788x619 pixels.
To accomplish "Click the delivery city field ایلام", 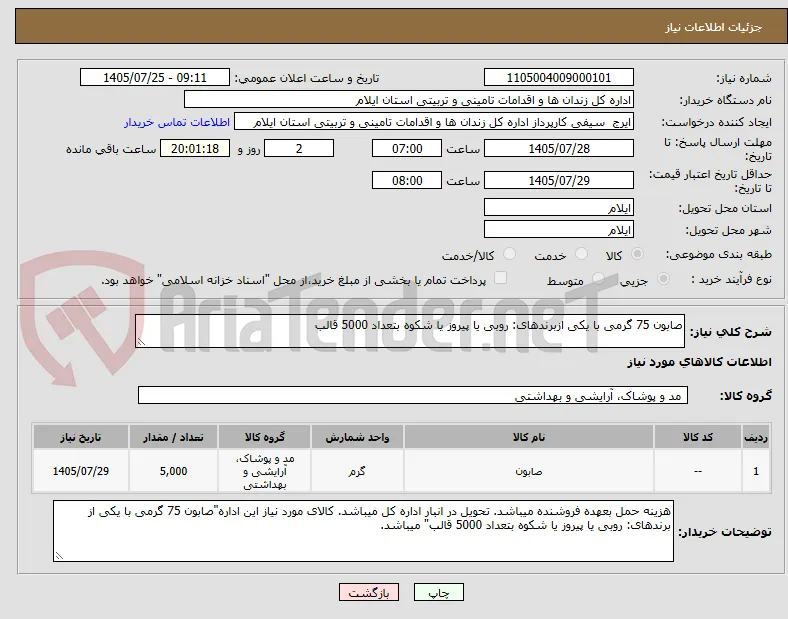I will coord(559,229).
